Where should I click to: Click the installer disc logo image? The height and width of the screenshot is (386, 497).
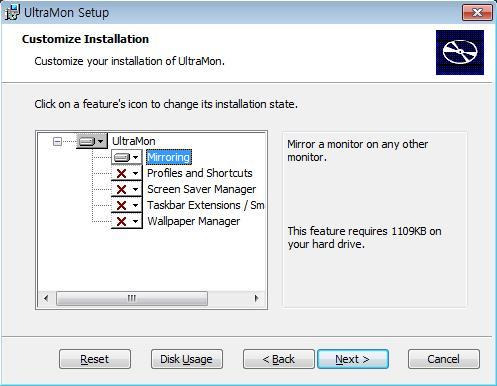460,52
